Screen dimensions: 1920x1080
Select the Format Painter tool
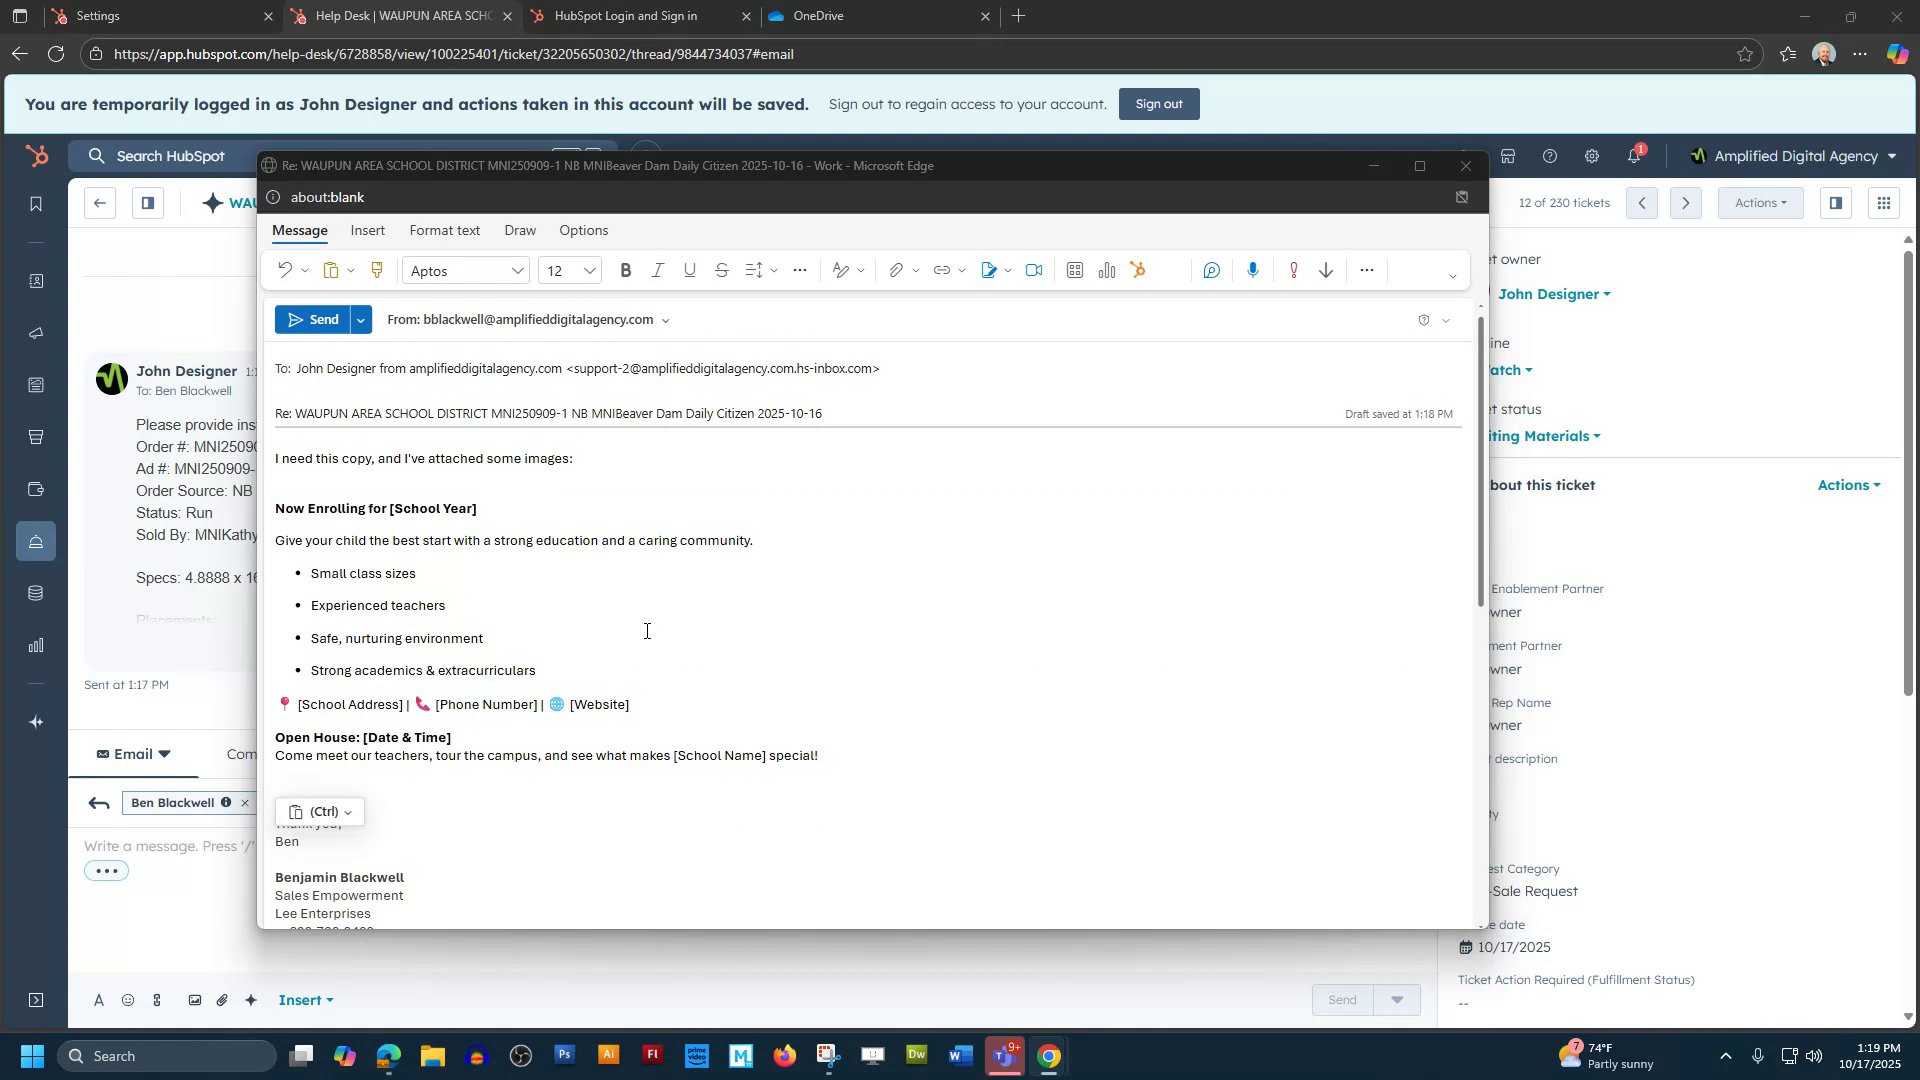[x=377, y=270]
